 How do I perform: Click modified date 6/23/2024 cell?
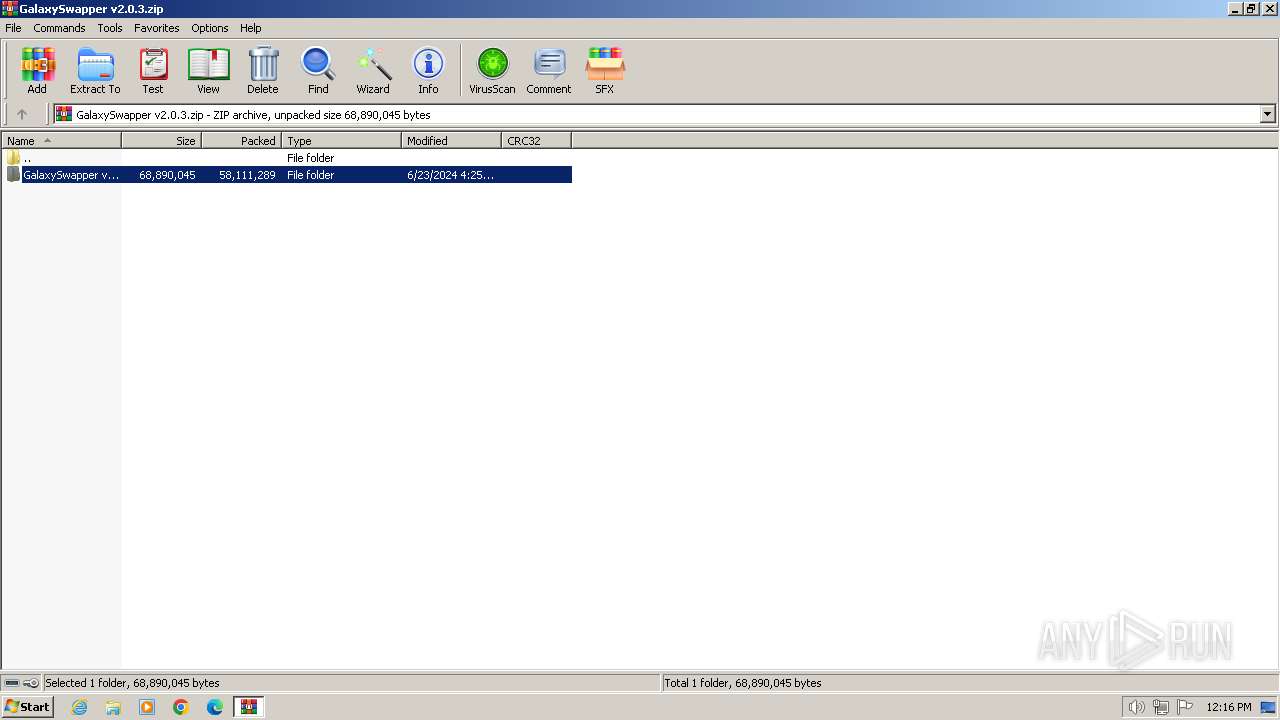[x=450, y=175]
